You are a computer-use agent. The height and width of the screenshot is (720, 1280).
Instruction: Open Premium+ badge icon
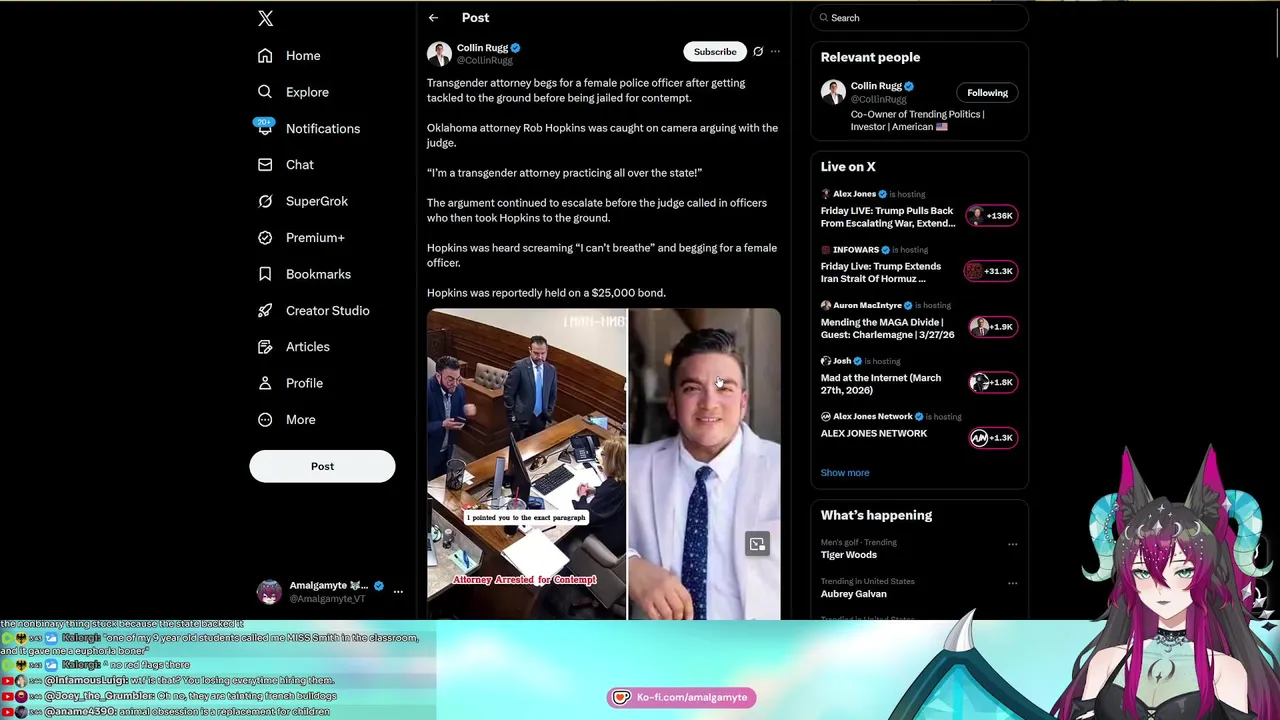click(265, 238)
